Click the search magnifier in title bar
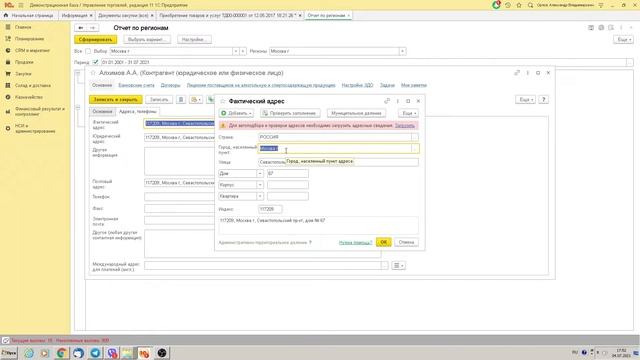640x360 pixels. tap(530, 5)
